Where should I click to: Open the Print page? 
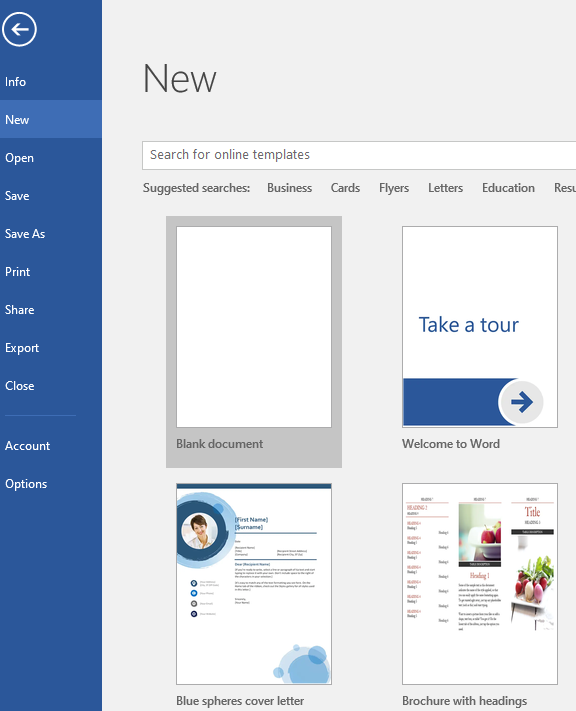51,272
